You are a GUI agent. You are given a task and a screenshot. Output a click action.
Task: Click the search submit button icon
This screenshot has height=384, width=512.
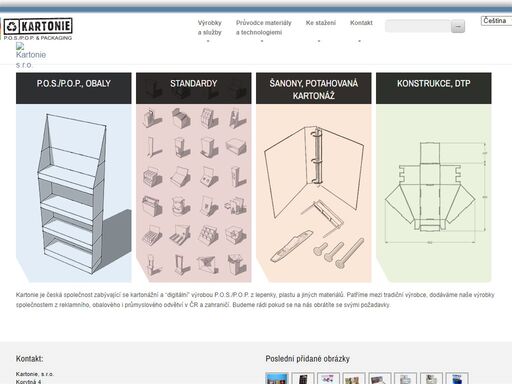tap(458, 26)
